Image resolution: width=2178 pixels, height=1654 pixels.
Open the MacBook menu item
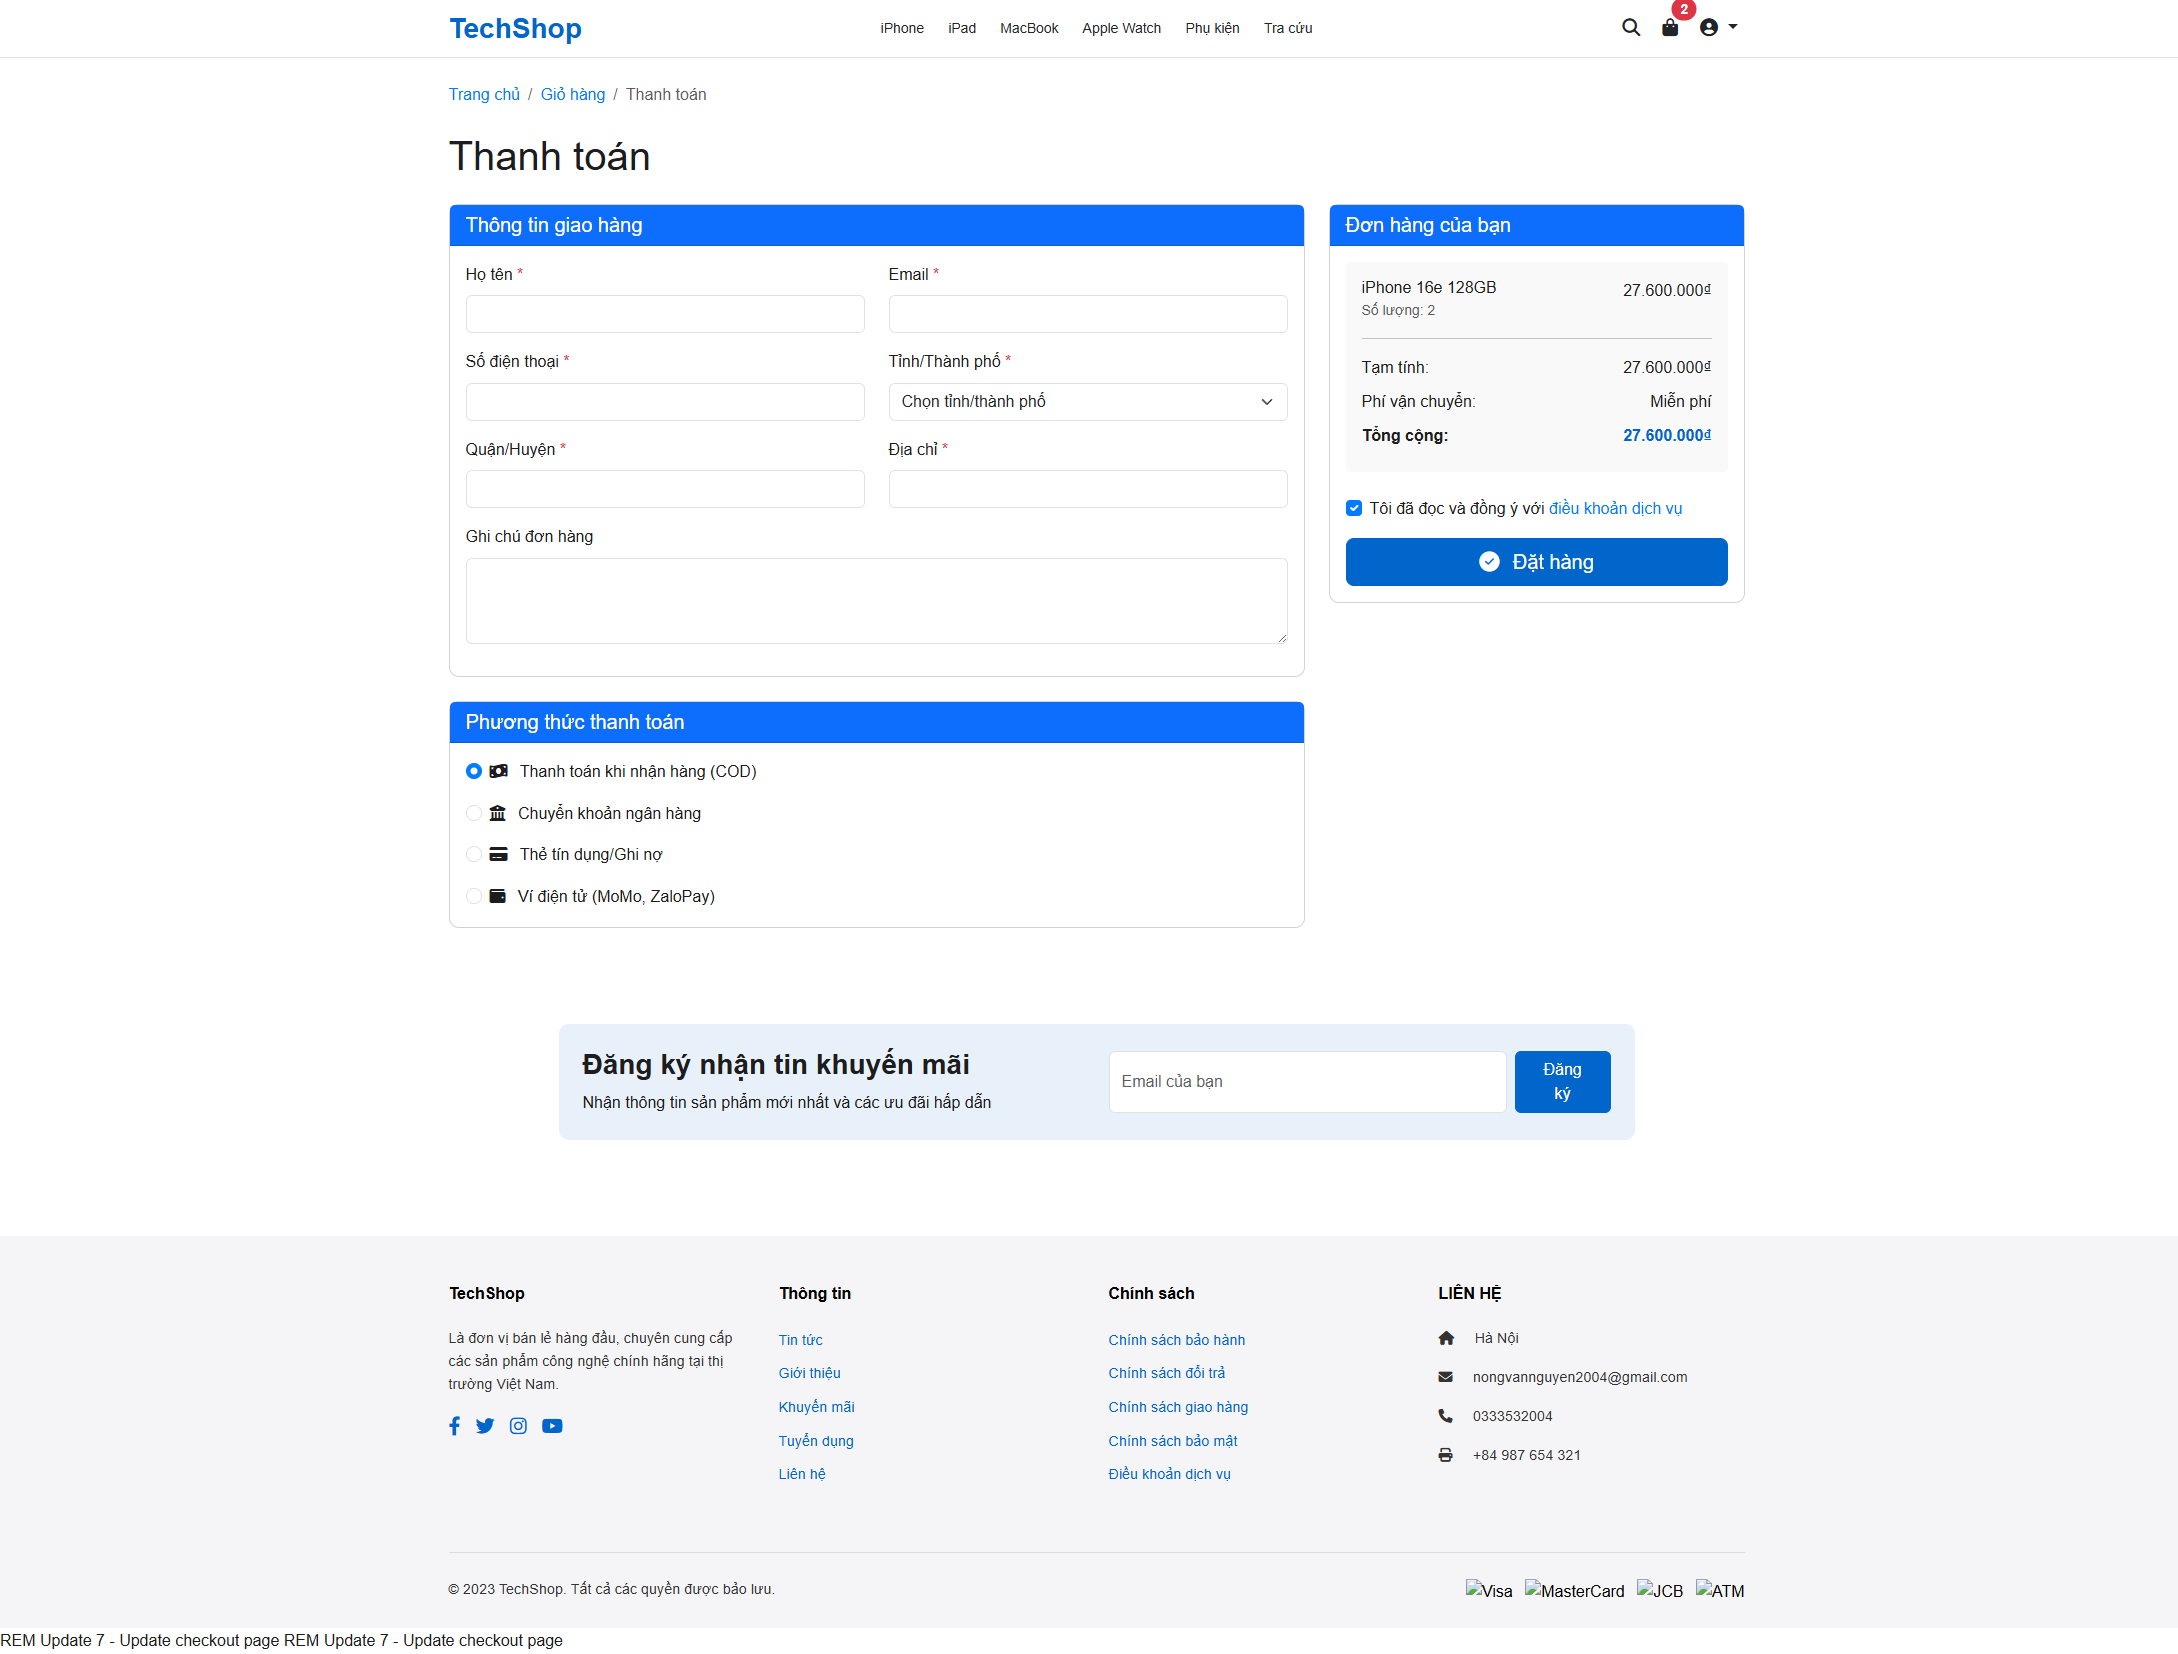pyautogui.click(x=1028, y=28)
